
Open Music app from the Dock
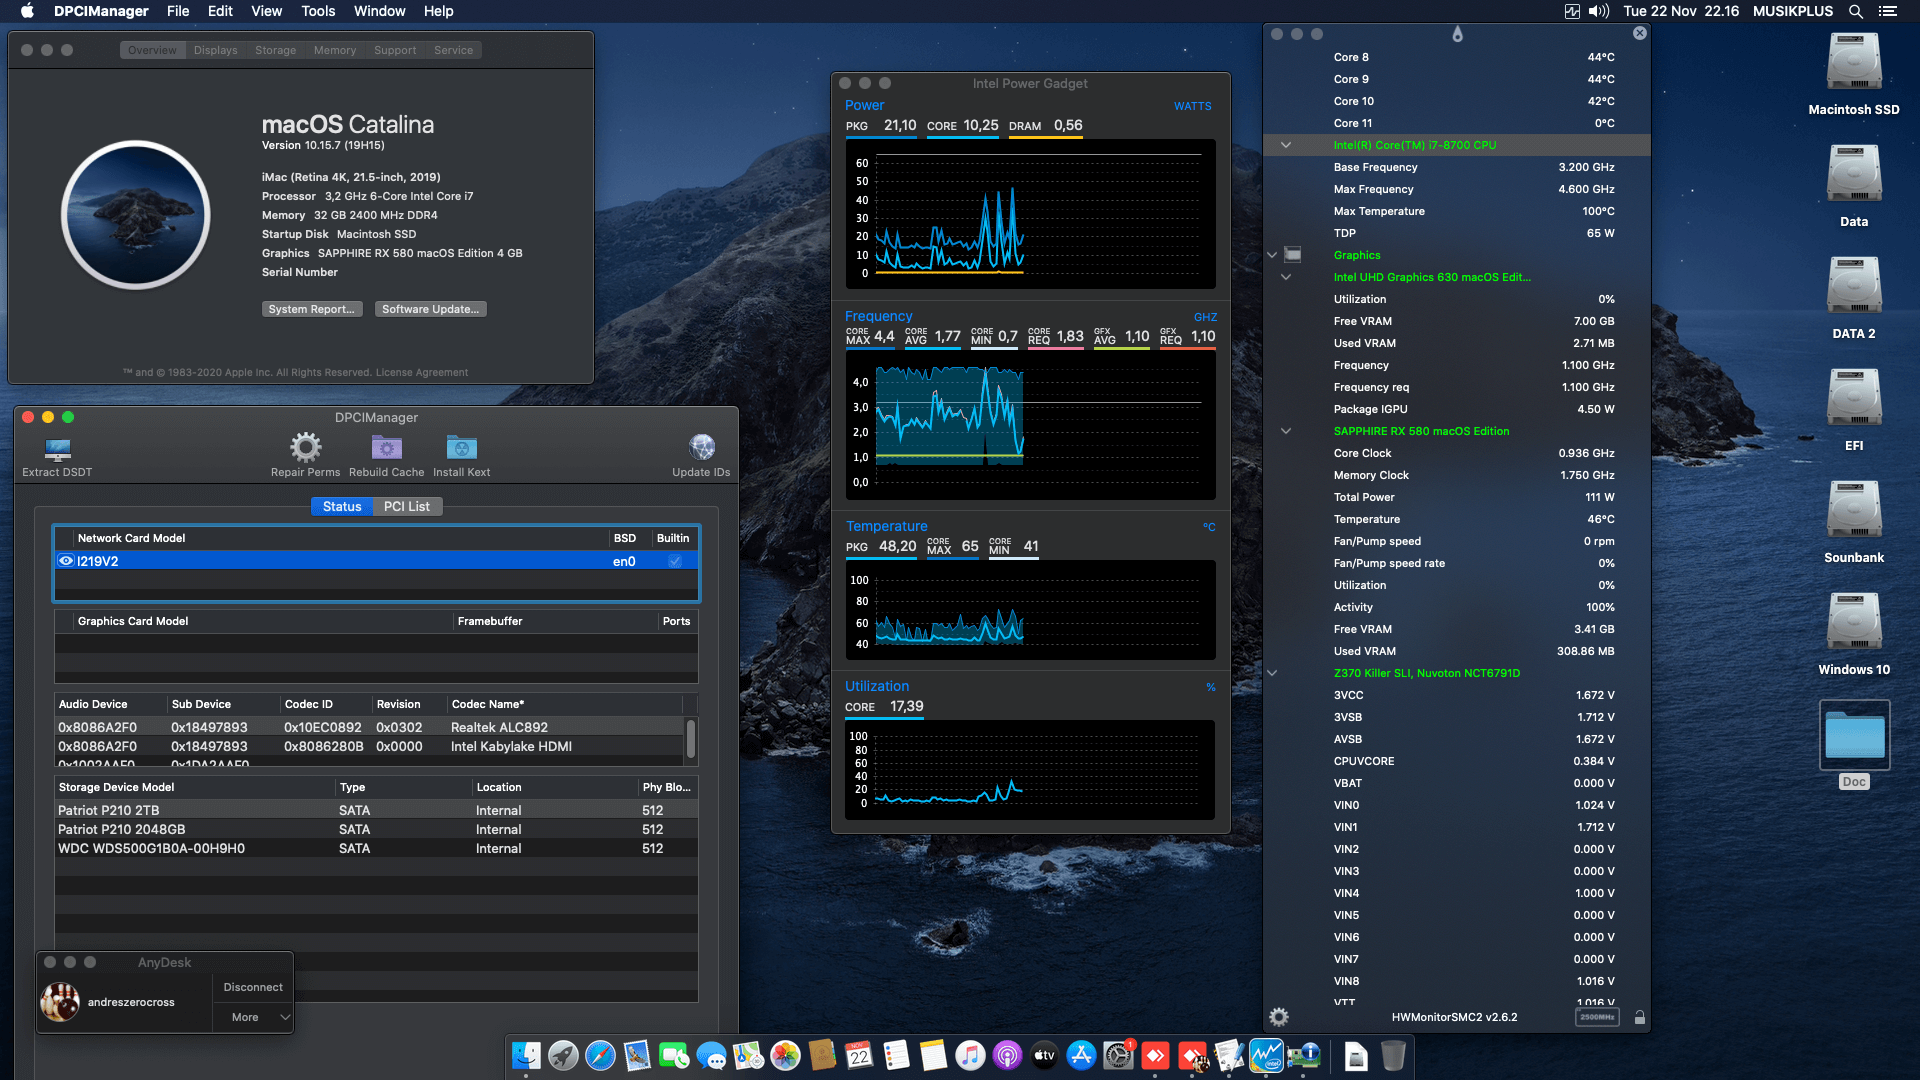[x=970, y=1055]
